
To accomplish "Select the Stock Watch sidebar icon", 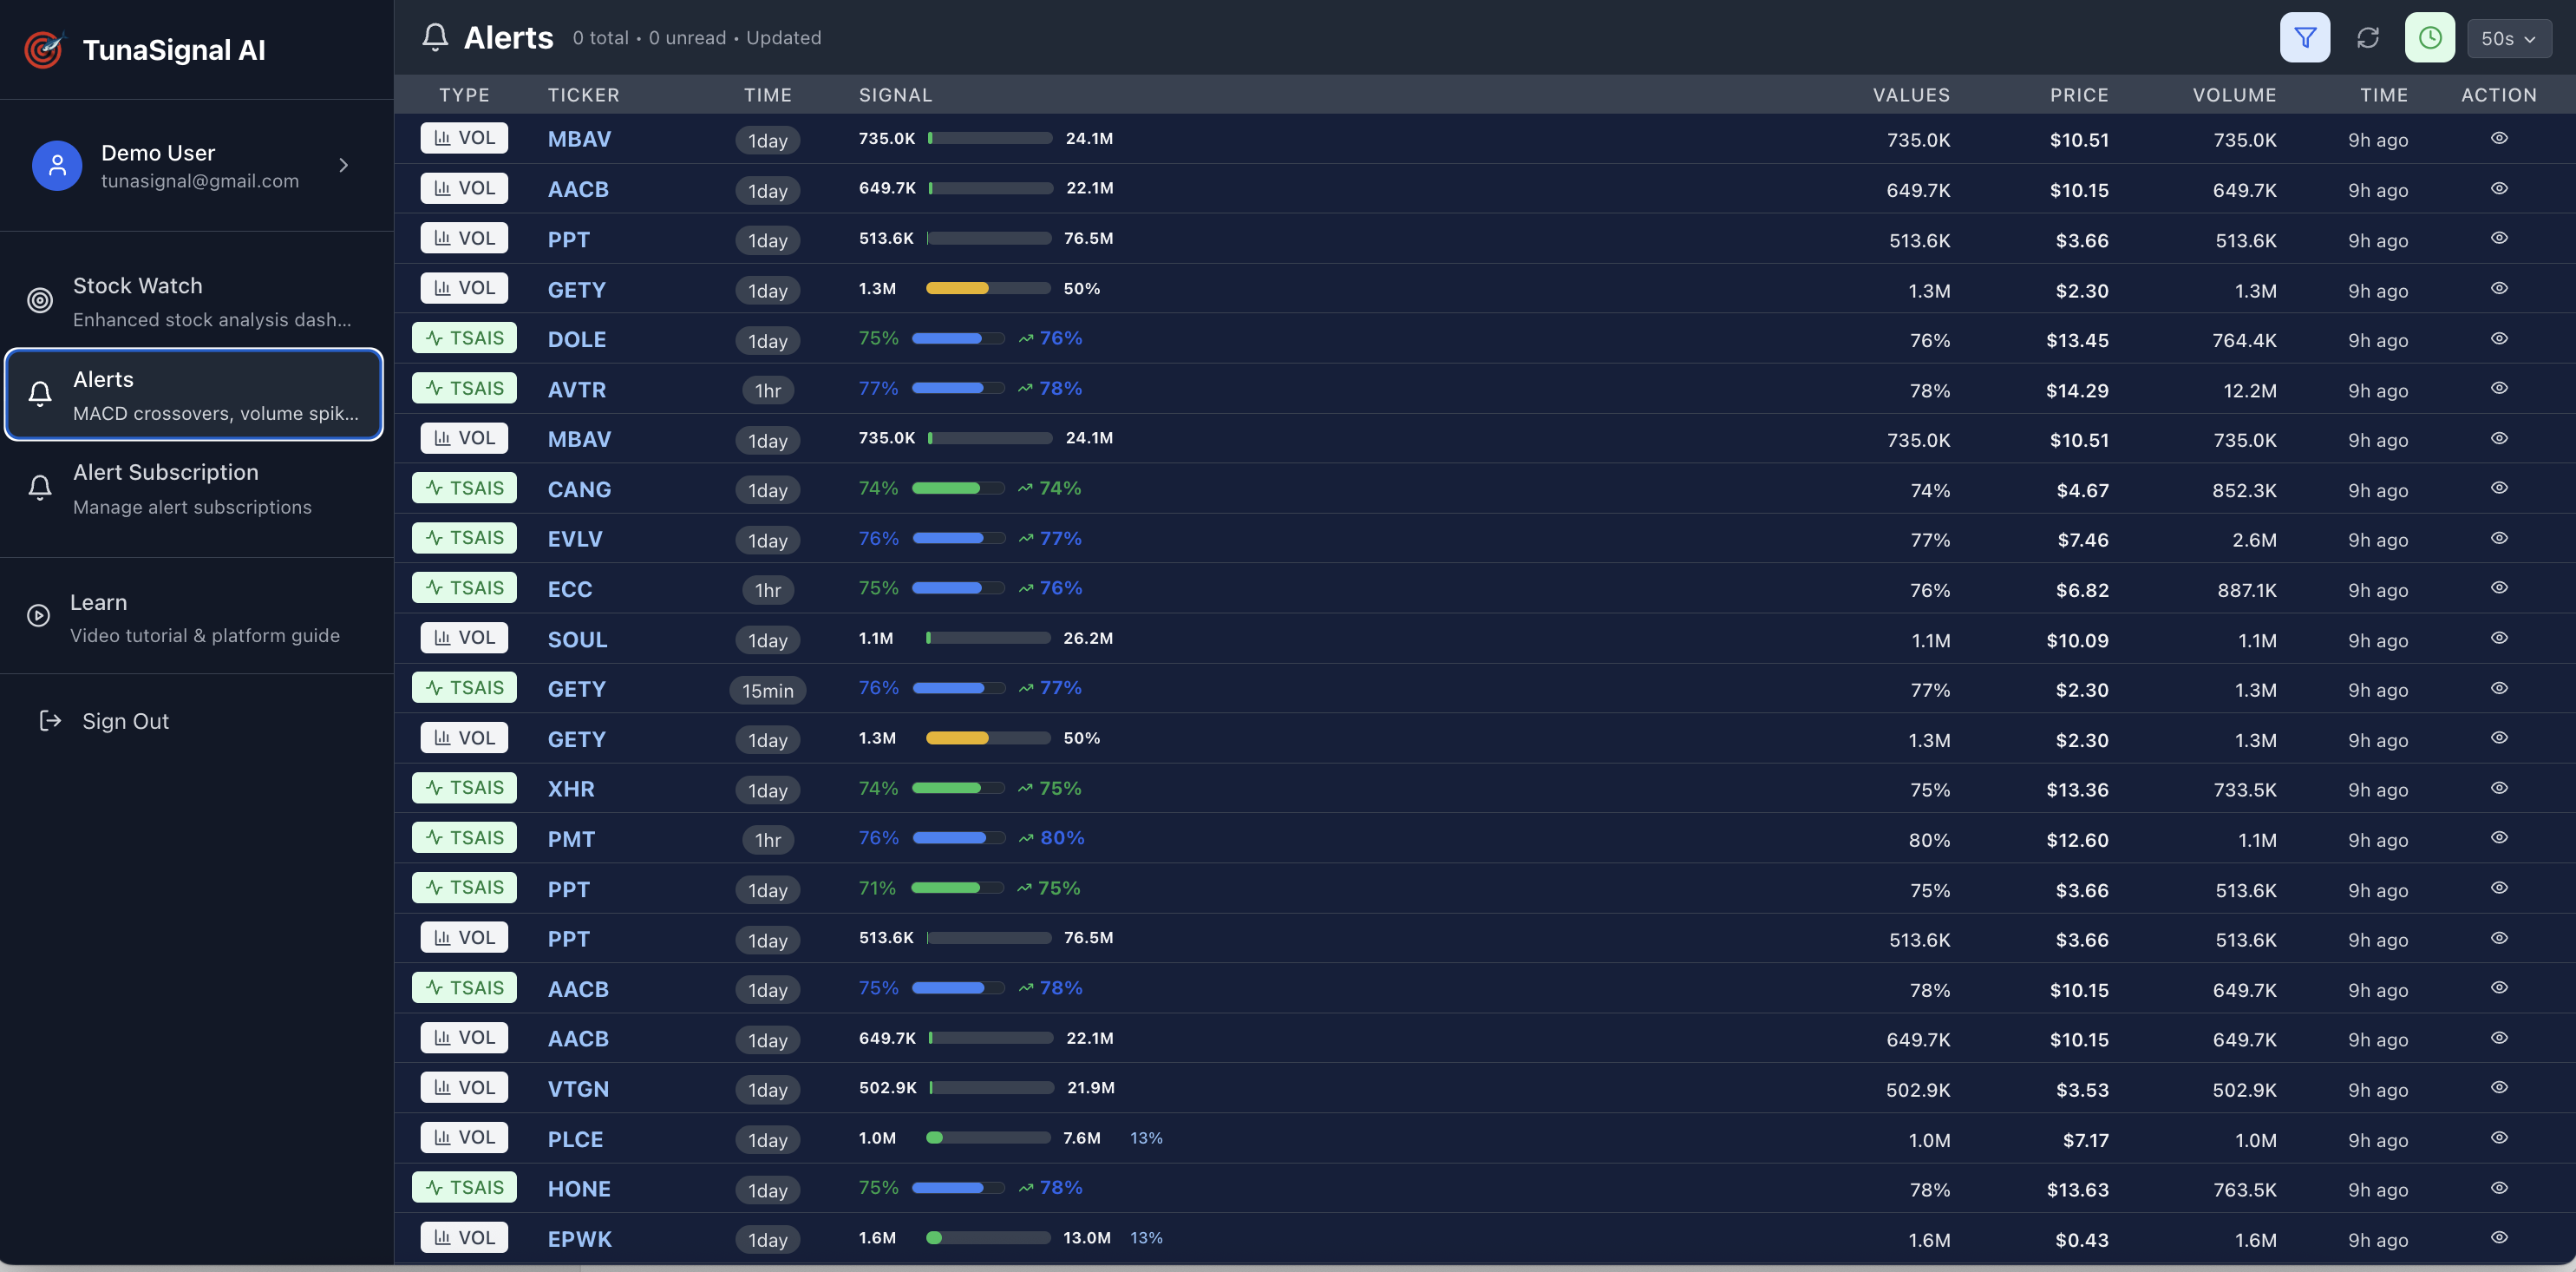I will click(39, 300).
